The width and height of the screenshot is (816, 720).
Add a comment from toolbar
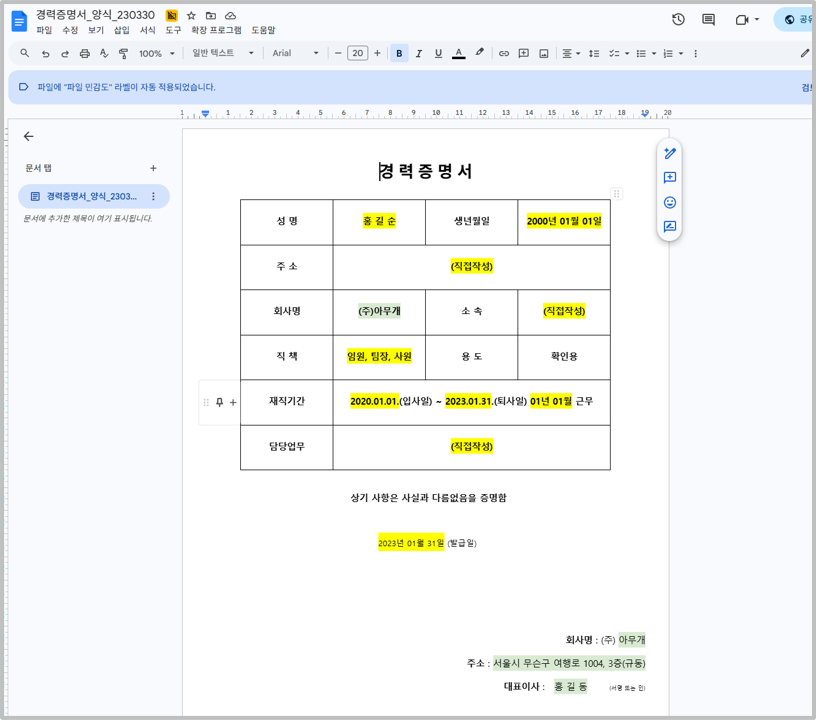click(x=524, y=54)
